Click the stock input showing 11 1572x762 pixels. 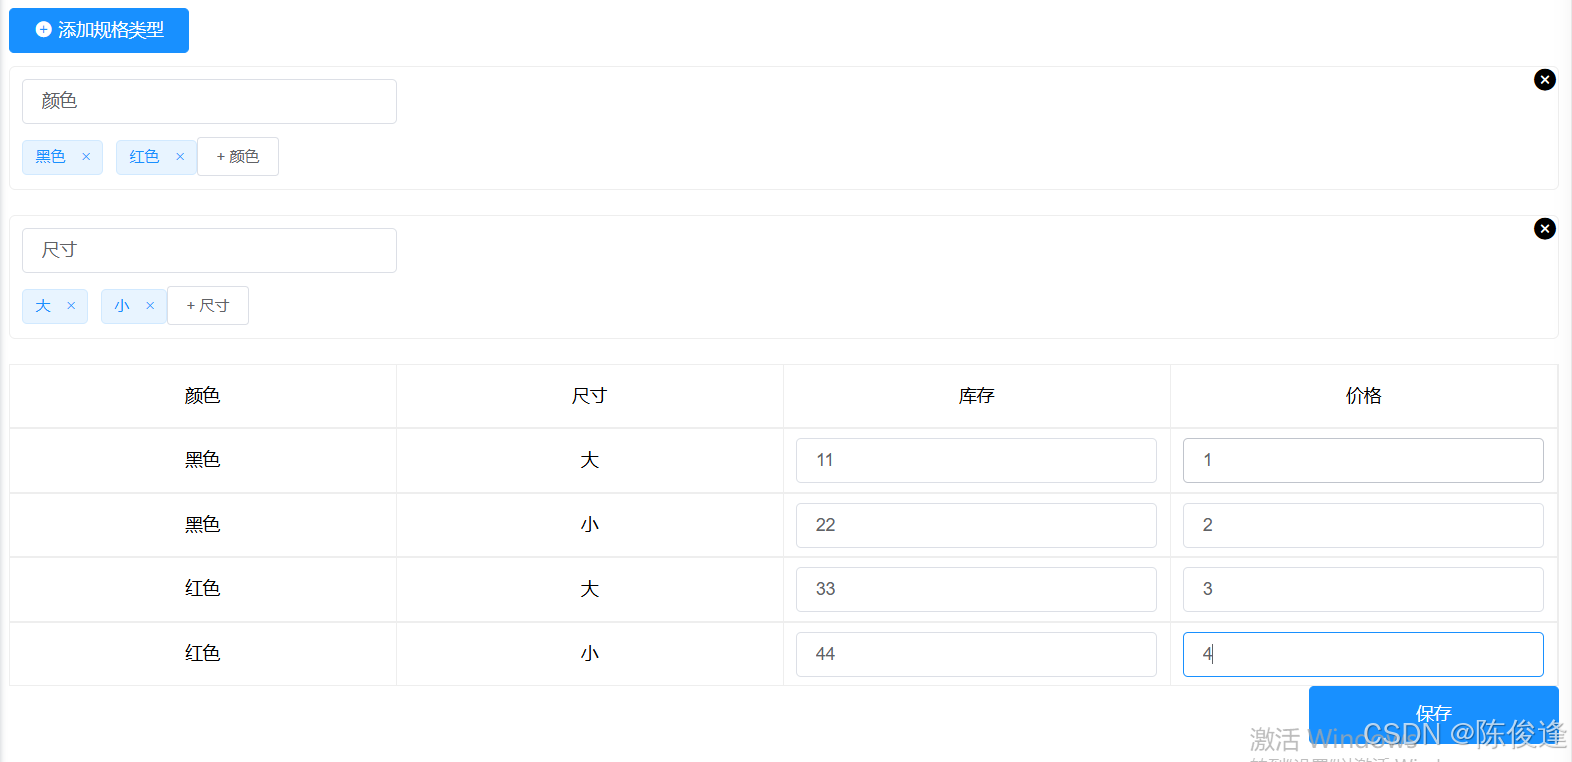click(x=975, y=460)
